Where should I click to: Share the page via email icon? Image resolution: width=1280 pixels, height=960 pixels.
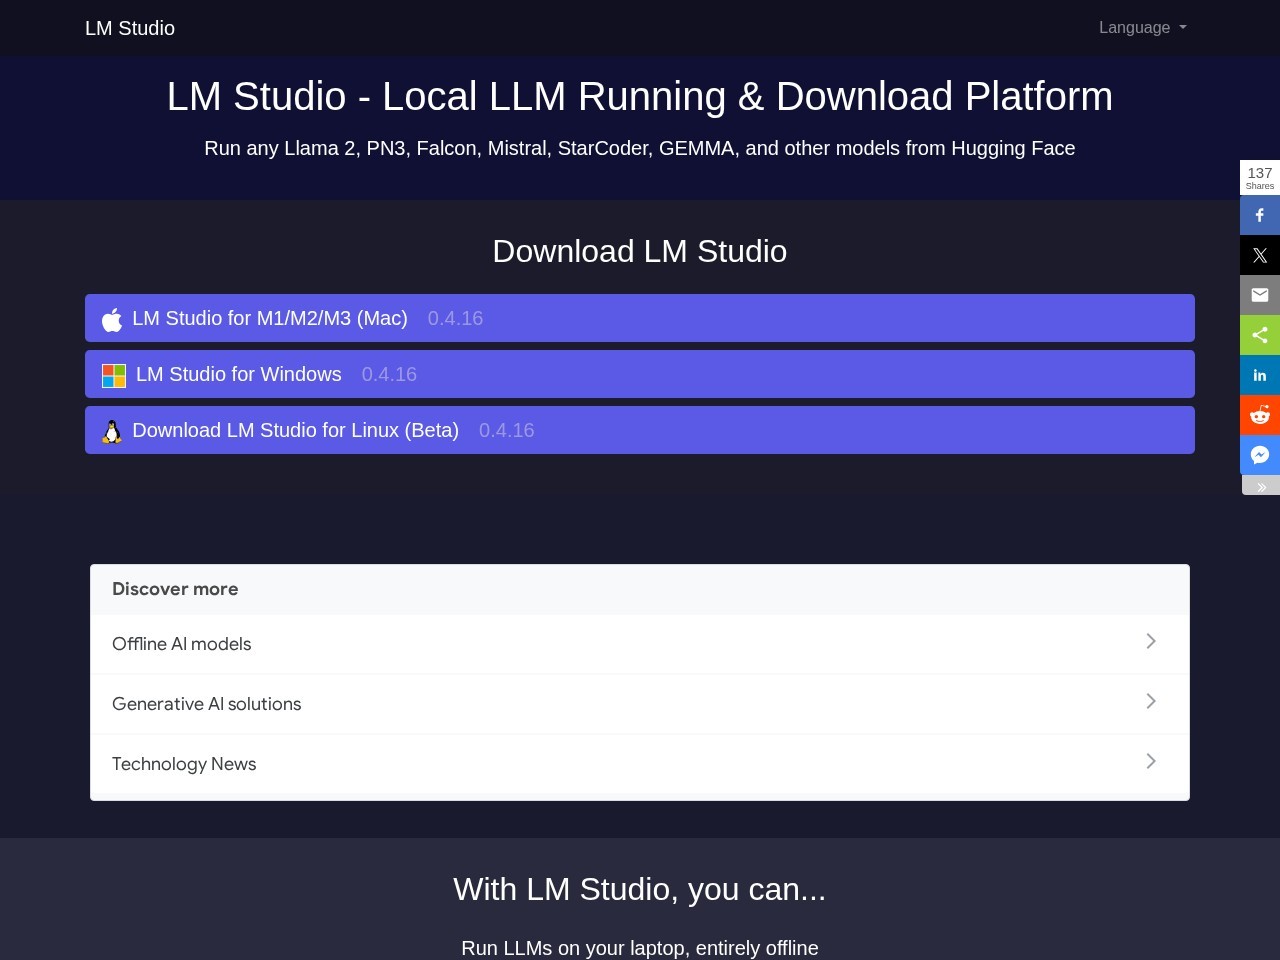[1260, 295]
